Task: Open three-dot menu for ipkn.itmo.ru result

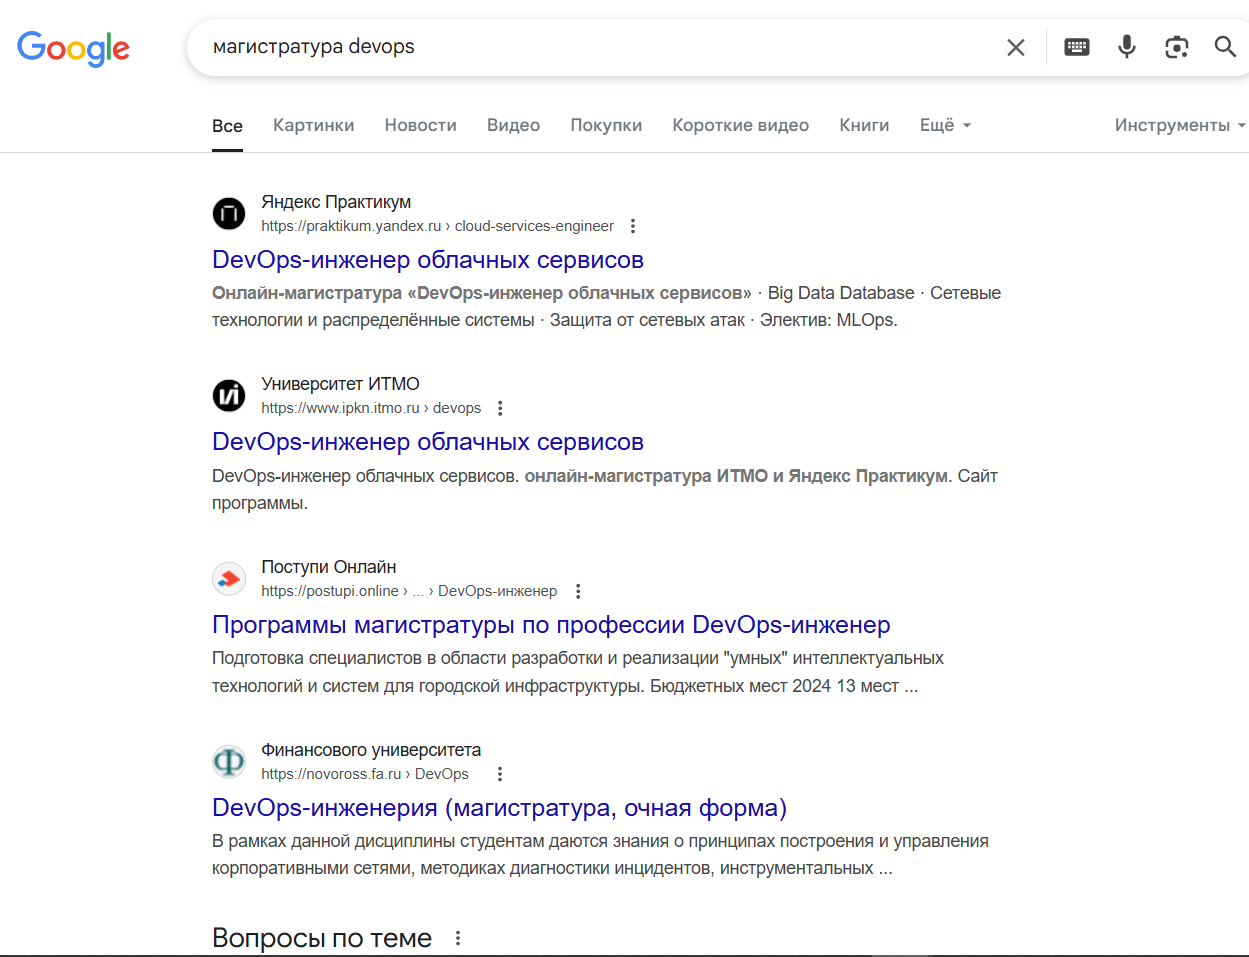Action: click(x=500, y=408)
